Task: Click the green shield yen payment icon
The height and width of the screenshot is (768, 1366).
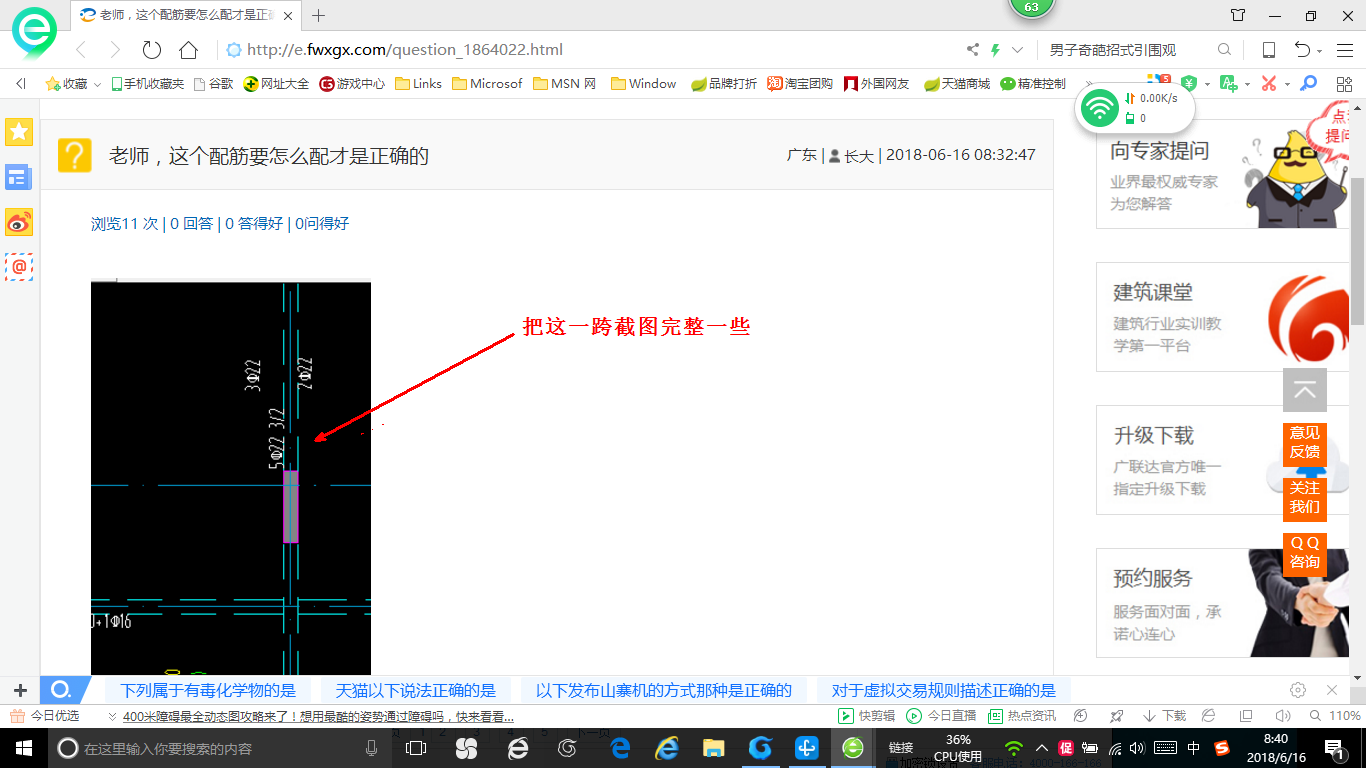Action: point(1188,84)
